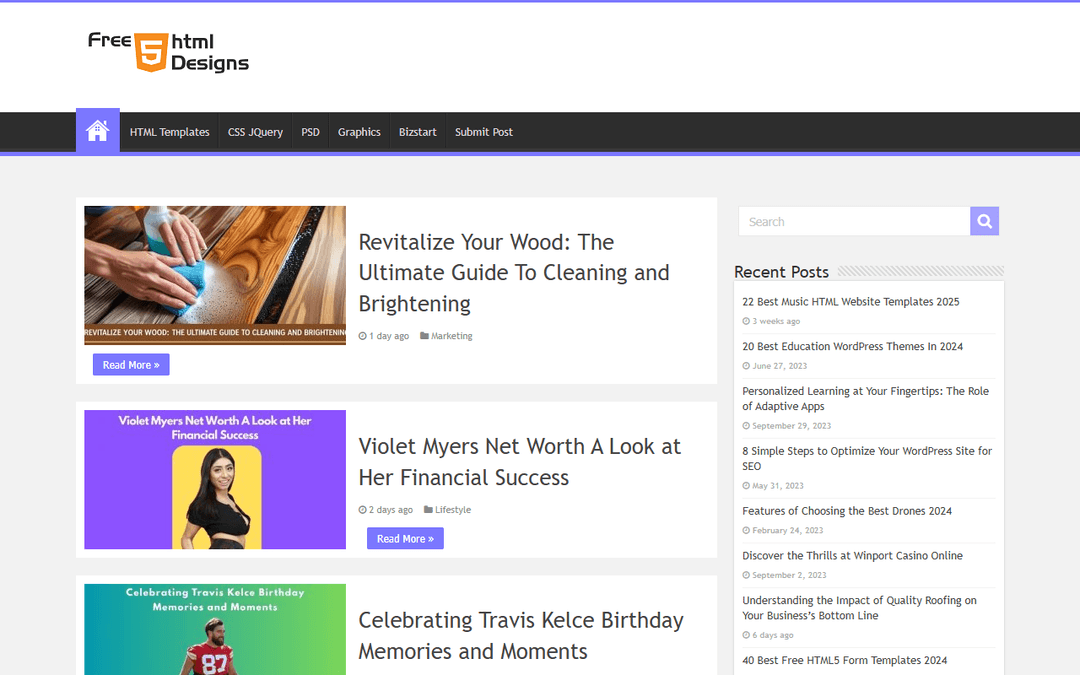Click the 'May 31, 2023' date text
Screen dimensions: 1080x675
pyautogui.click(x=778, y=486)
